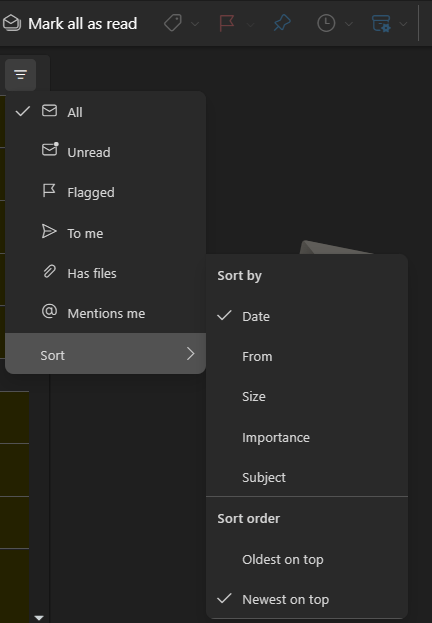The image size is (432, 623).
Task: Toggle the filter menu button
Action: click(x=21, y=75)
